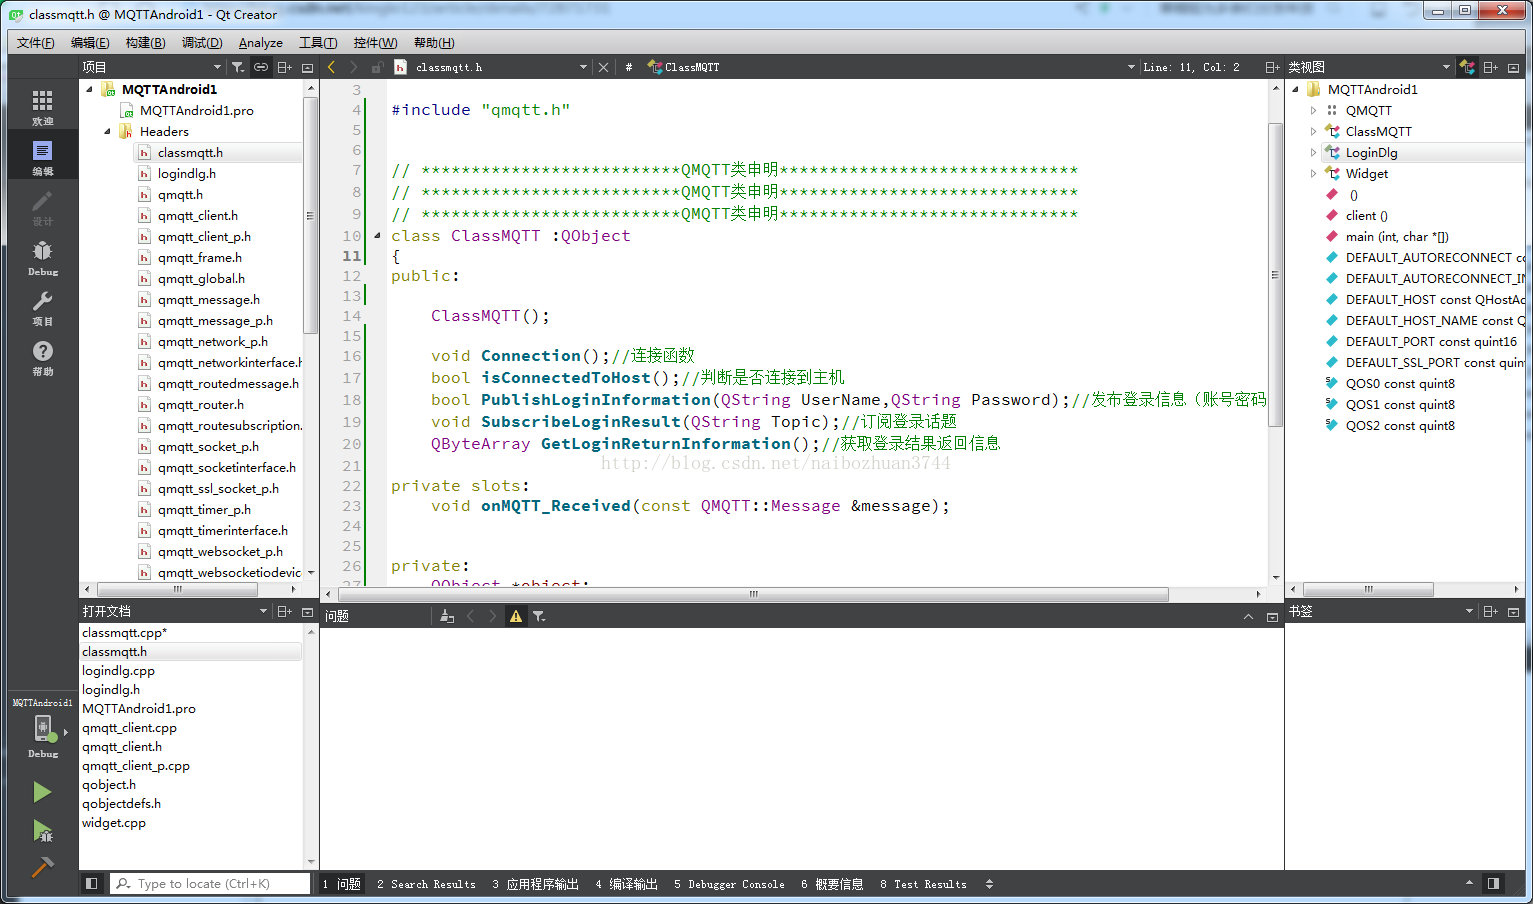Screen dimensions: 1533x904
Task: Click the editor horizontal scrollbar thumb
Action: (x=754, y=594)
